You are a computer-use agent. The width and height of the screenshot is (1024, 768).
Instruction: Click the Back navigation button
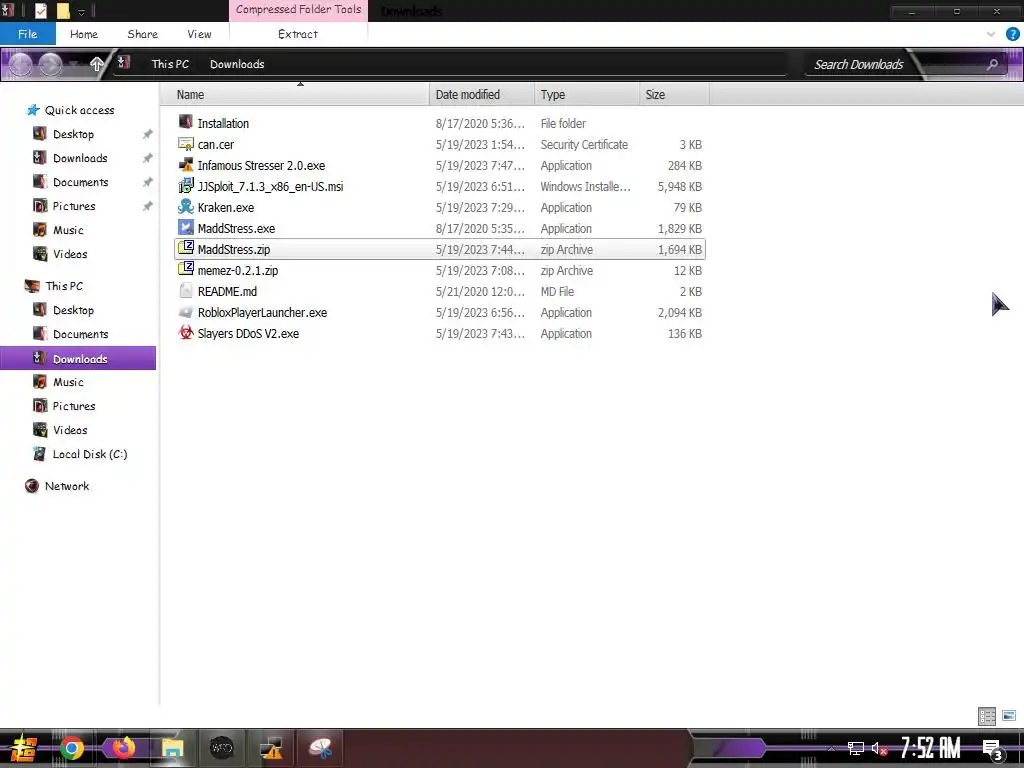pos(20,64)
